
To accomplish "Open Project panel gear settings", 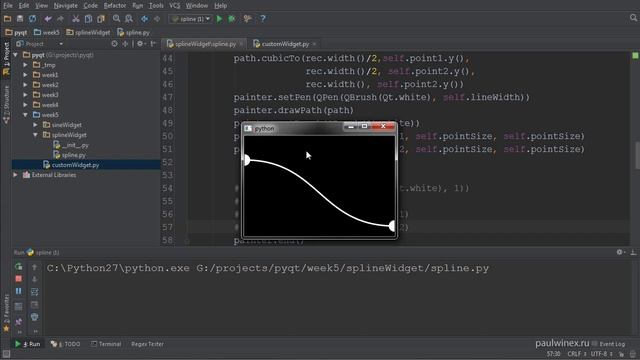I will (141, 44).
